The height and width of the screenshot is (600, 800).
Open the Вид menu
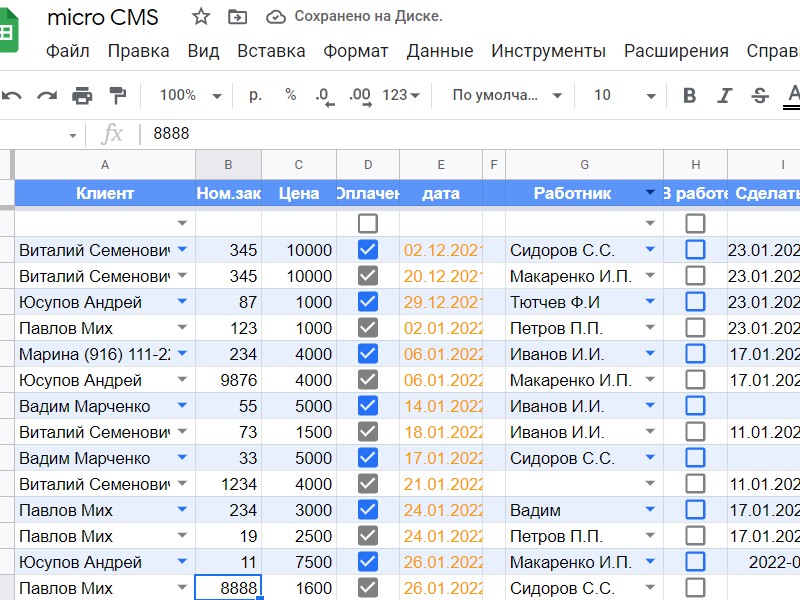[203, 51]
